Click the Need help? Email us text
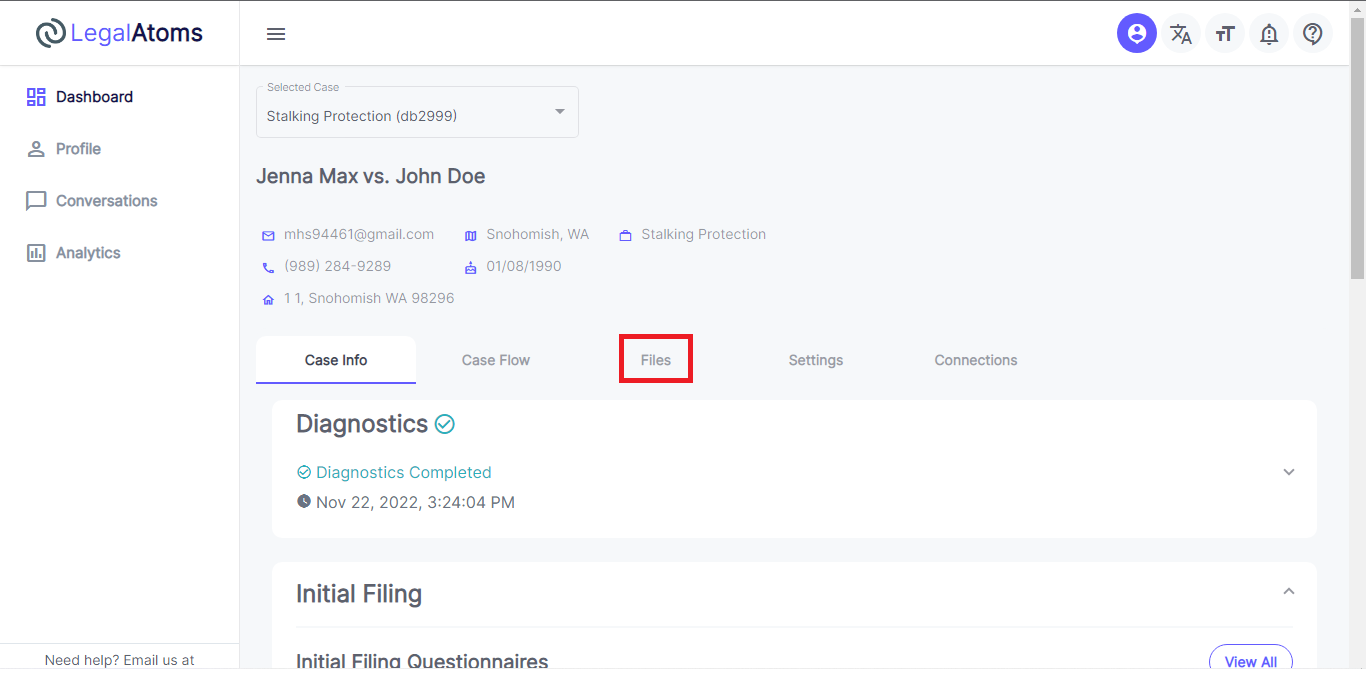The width and height of the screenshot is (1366, 698). click(120, 660)
